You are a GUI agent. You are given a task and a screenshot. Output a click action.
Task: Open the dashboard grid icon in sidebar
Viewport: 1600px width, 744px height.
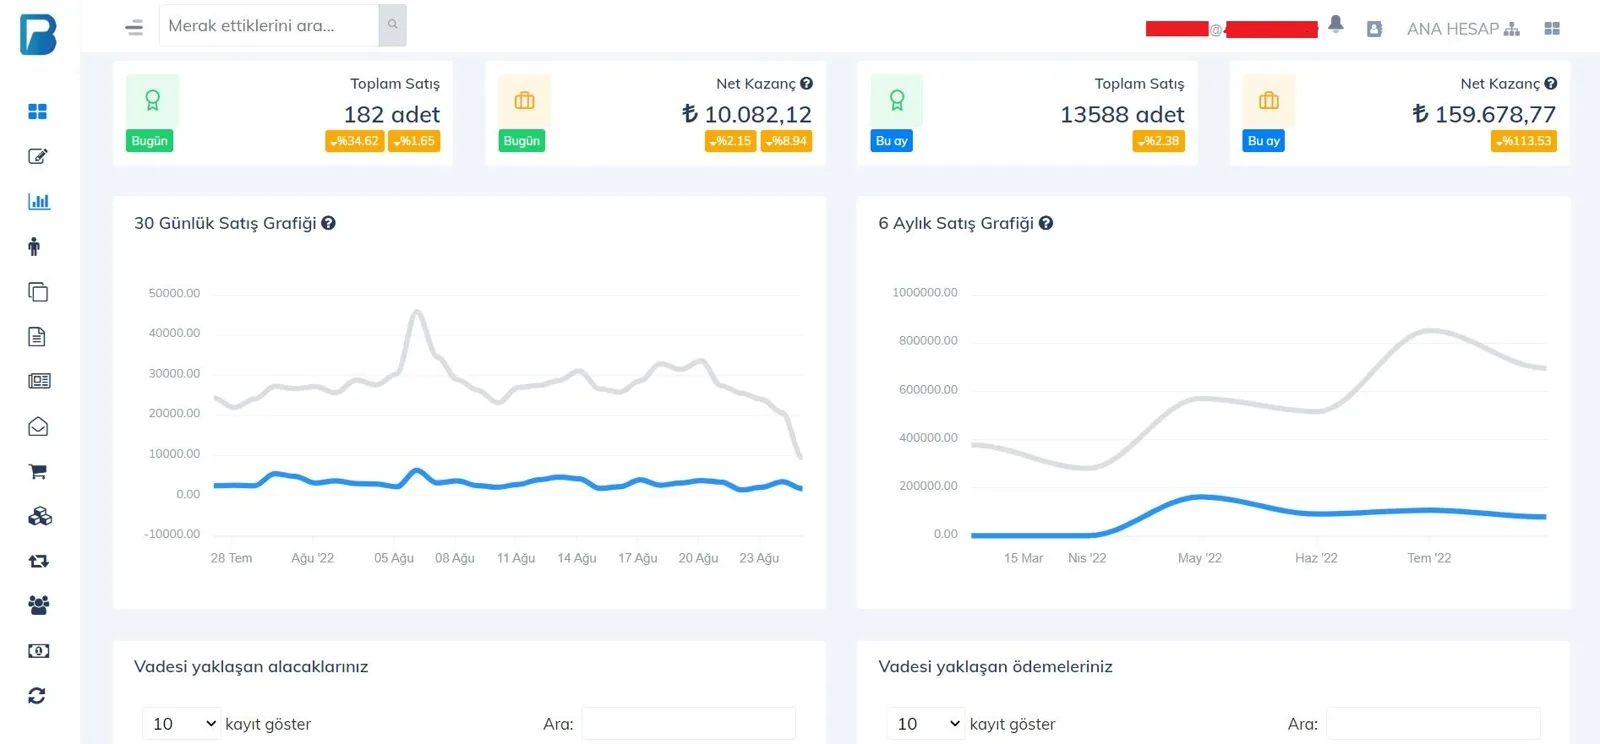pos(38,112)
